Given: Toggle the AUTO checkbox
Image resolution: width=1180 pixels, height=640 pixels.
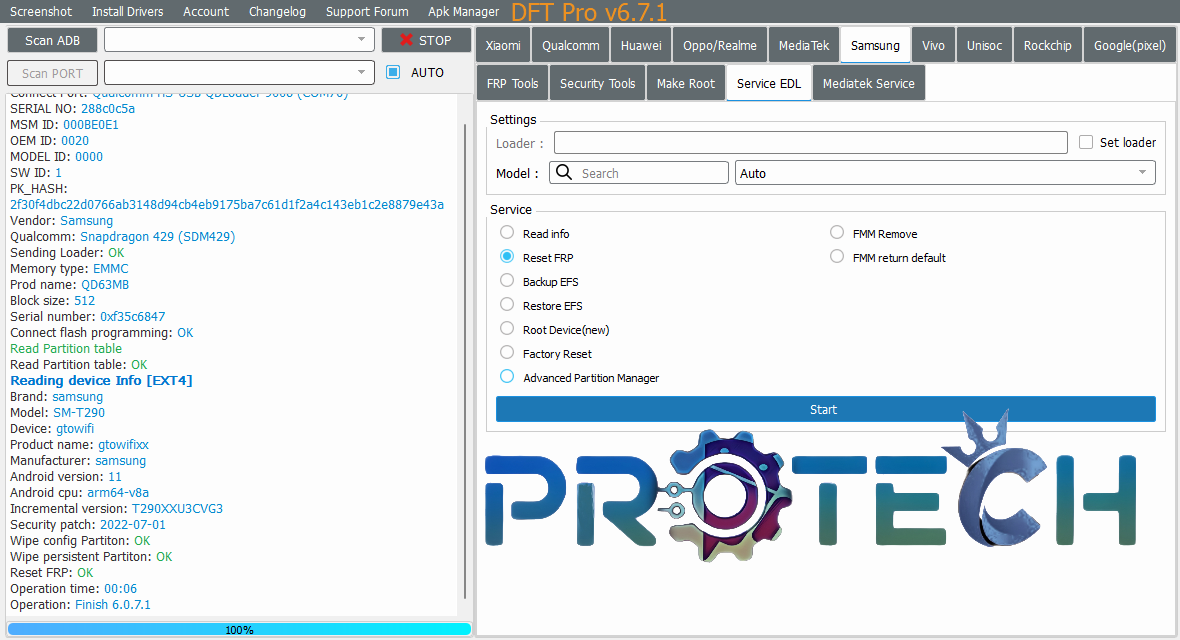Looking at the screenshot, I should pyautogui.click(x=393, y=72).
